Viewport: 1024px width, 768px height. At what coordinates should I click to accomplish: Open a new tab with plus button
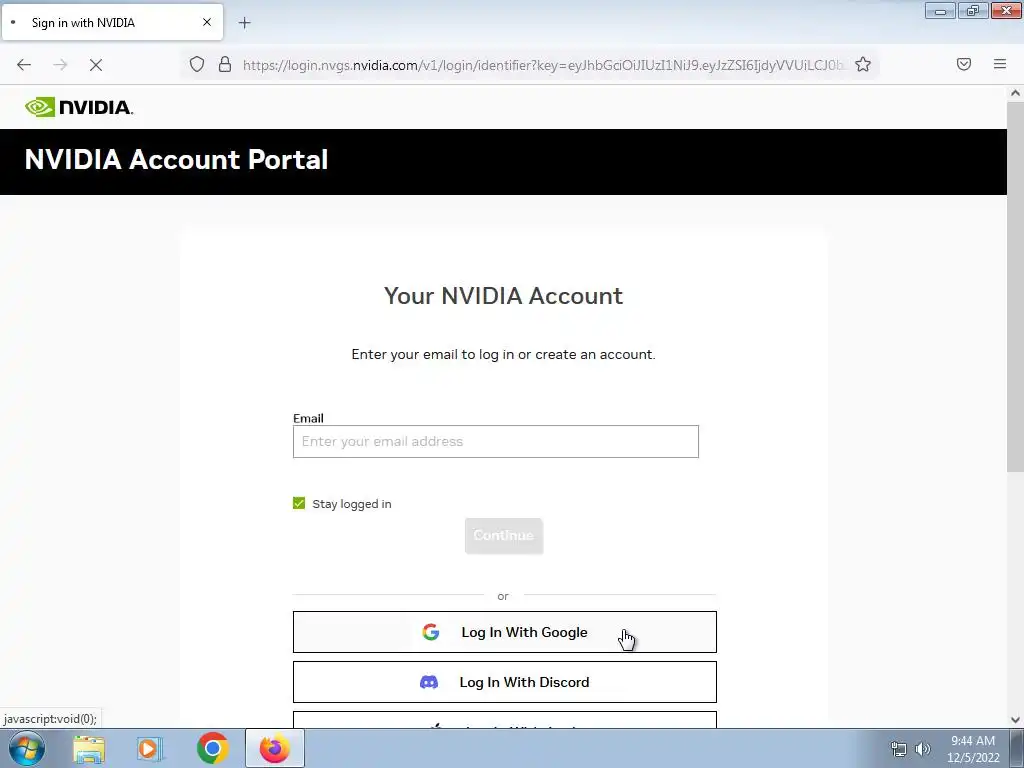[x=244, y=23]
